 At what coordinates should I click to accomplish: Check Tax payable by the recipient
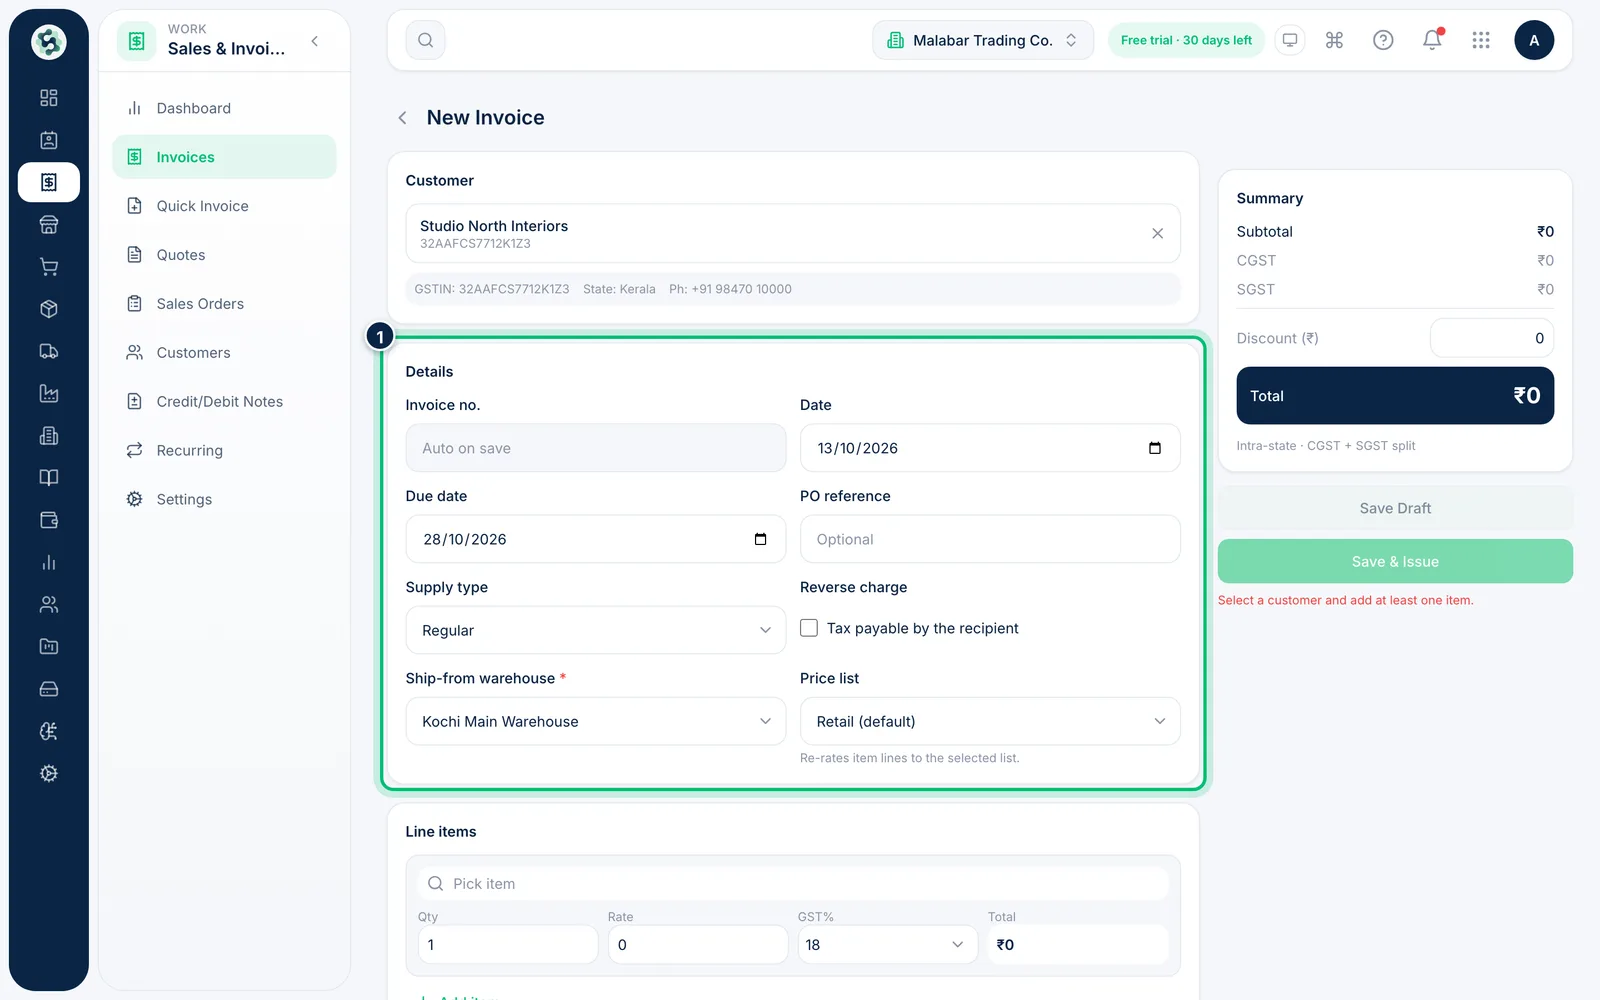pyautogui.click(x=809, y=628)
